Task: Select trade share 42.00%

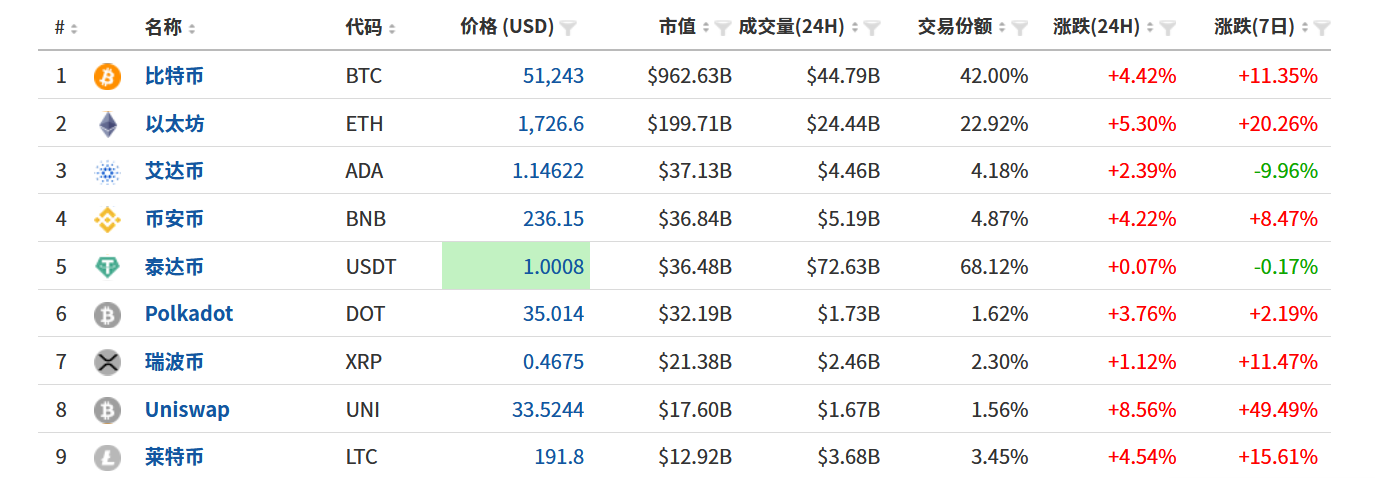Action: pyautogui.click(x=993, y=76)
